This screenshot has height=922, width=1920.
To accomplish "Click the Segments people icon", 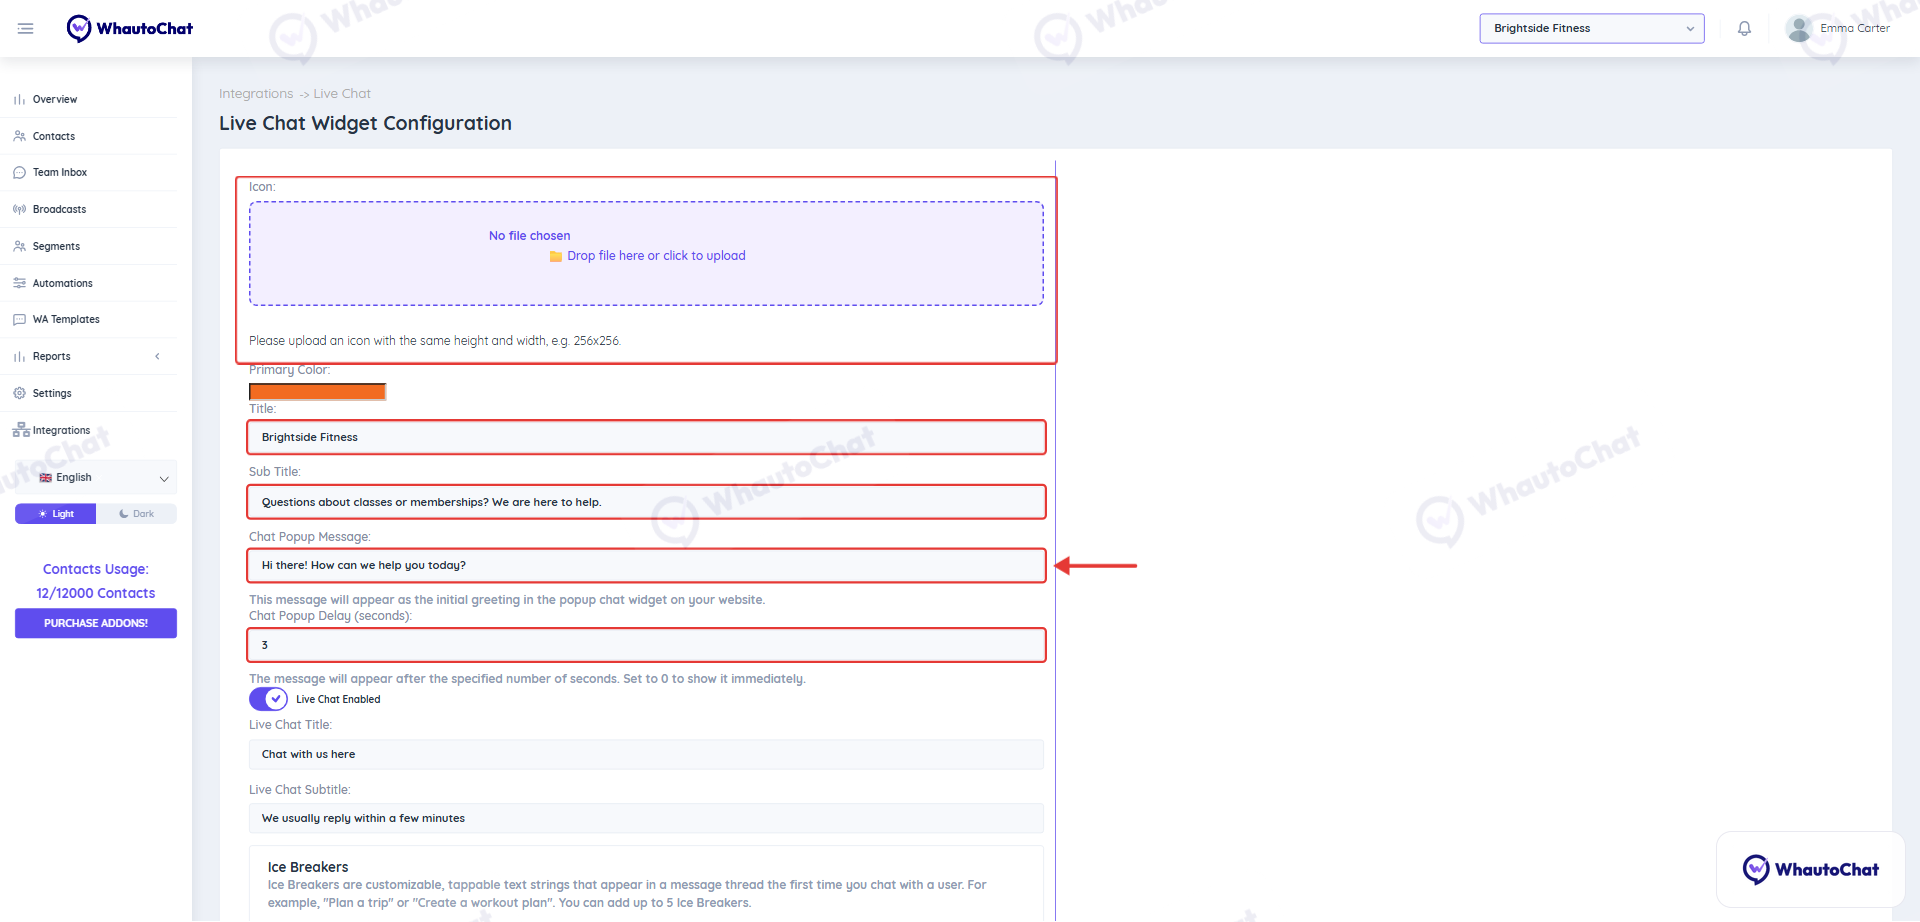I will pos(19,246).
